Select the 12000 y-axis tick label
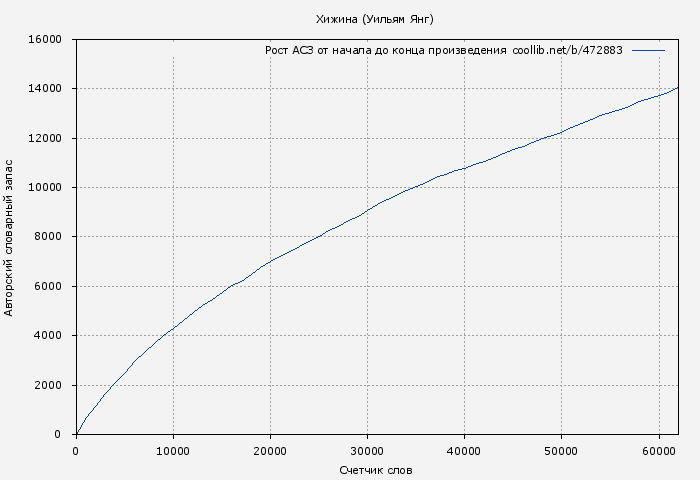 (46, 139)
